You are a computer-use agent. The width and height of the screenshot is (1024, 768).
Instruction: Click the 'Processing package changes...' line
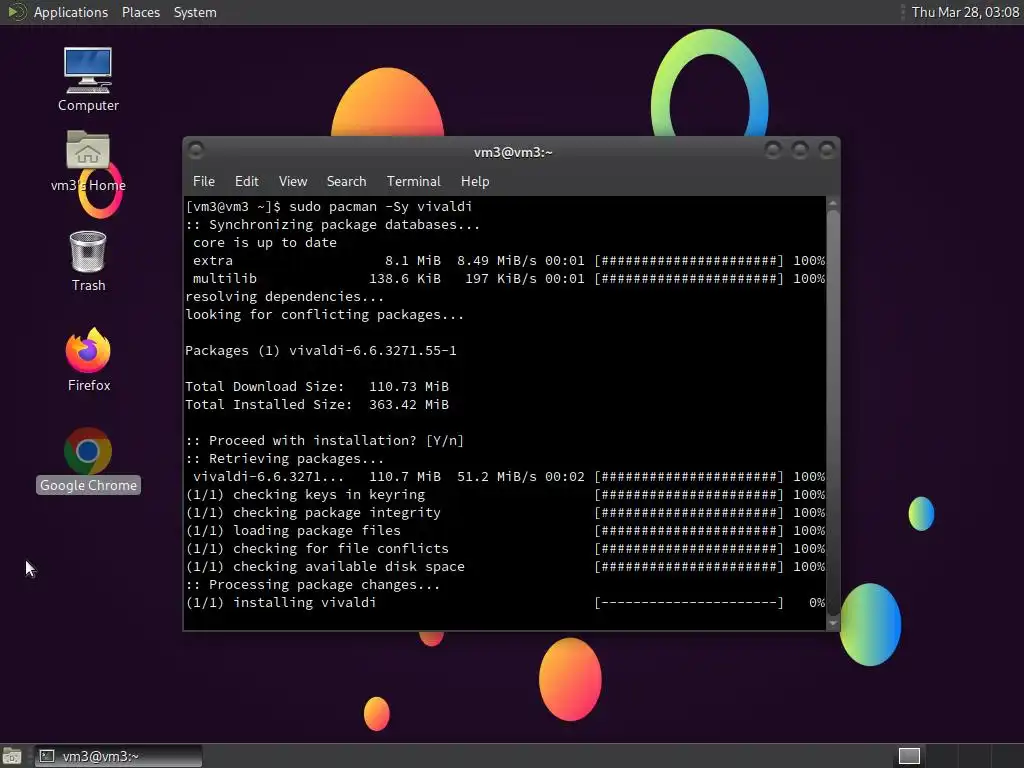click(313, 584)
